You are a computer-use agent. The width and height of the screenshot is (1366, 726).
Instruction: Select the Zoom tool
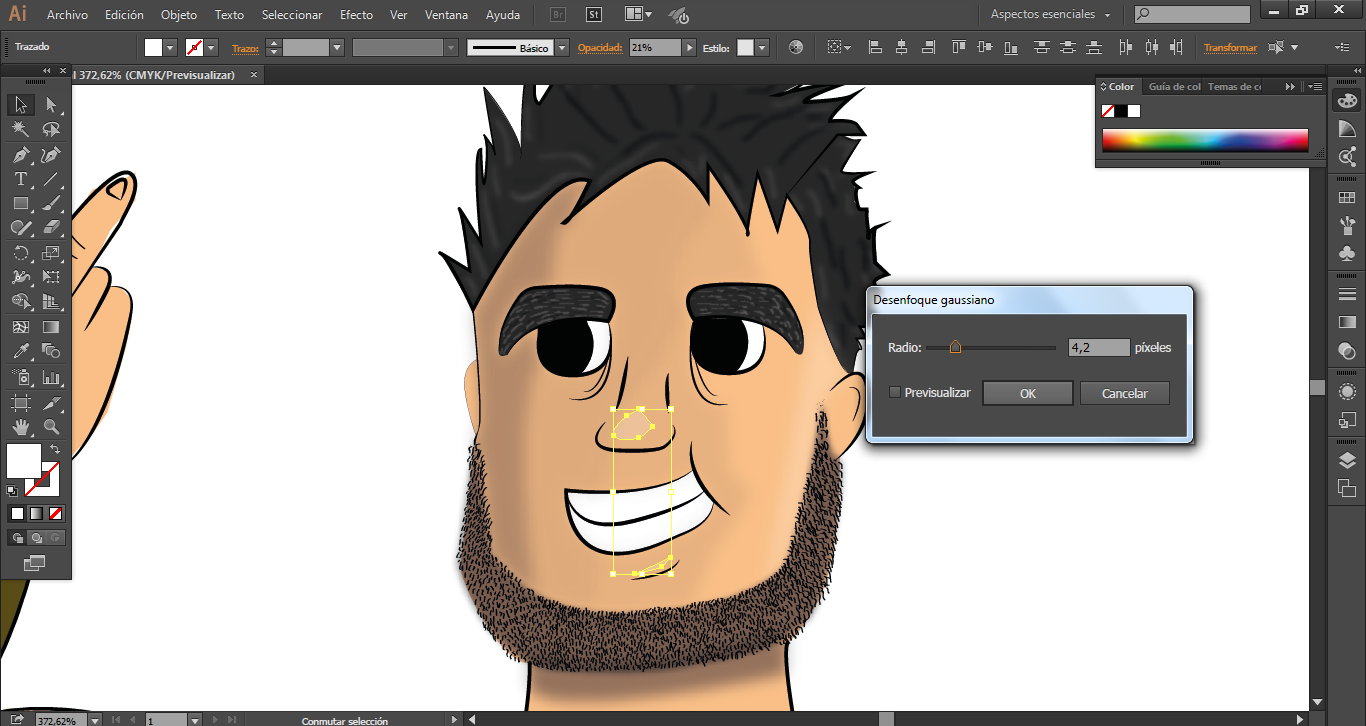51,427
